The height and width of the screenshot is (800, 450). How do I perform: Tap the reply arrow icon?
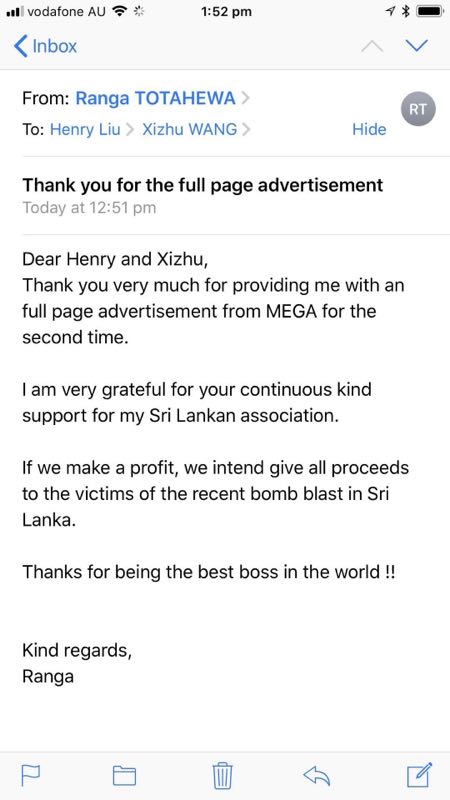(x=316, y=776)
